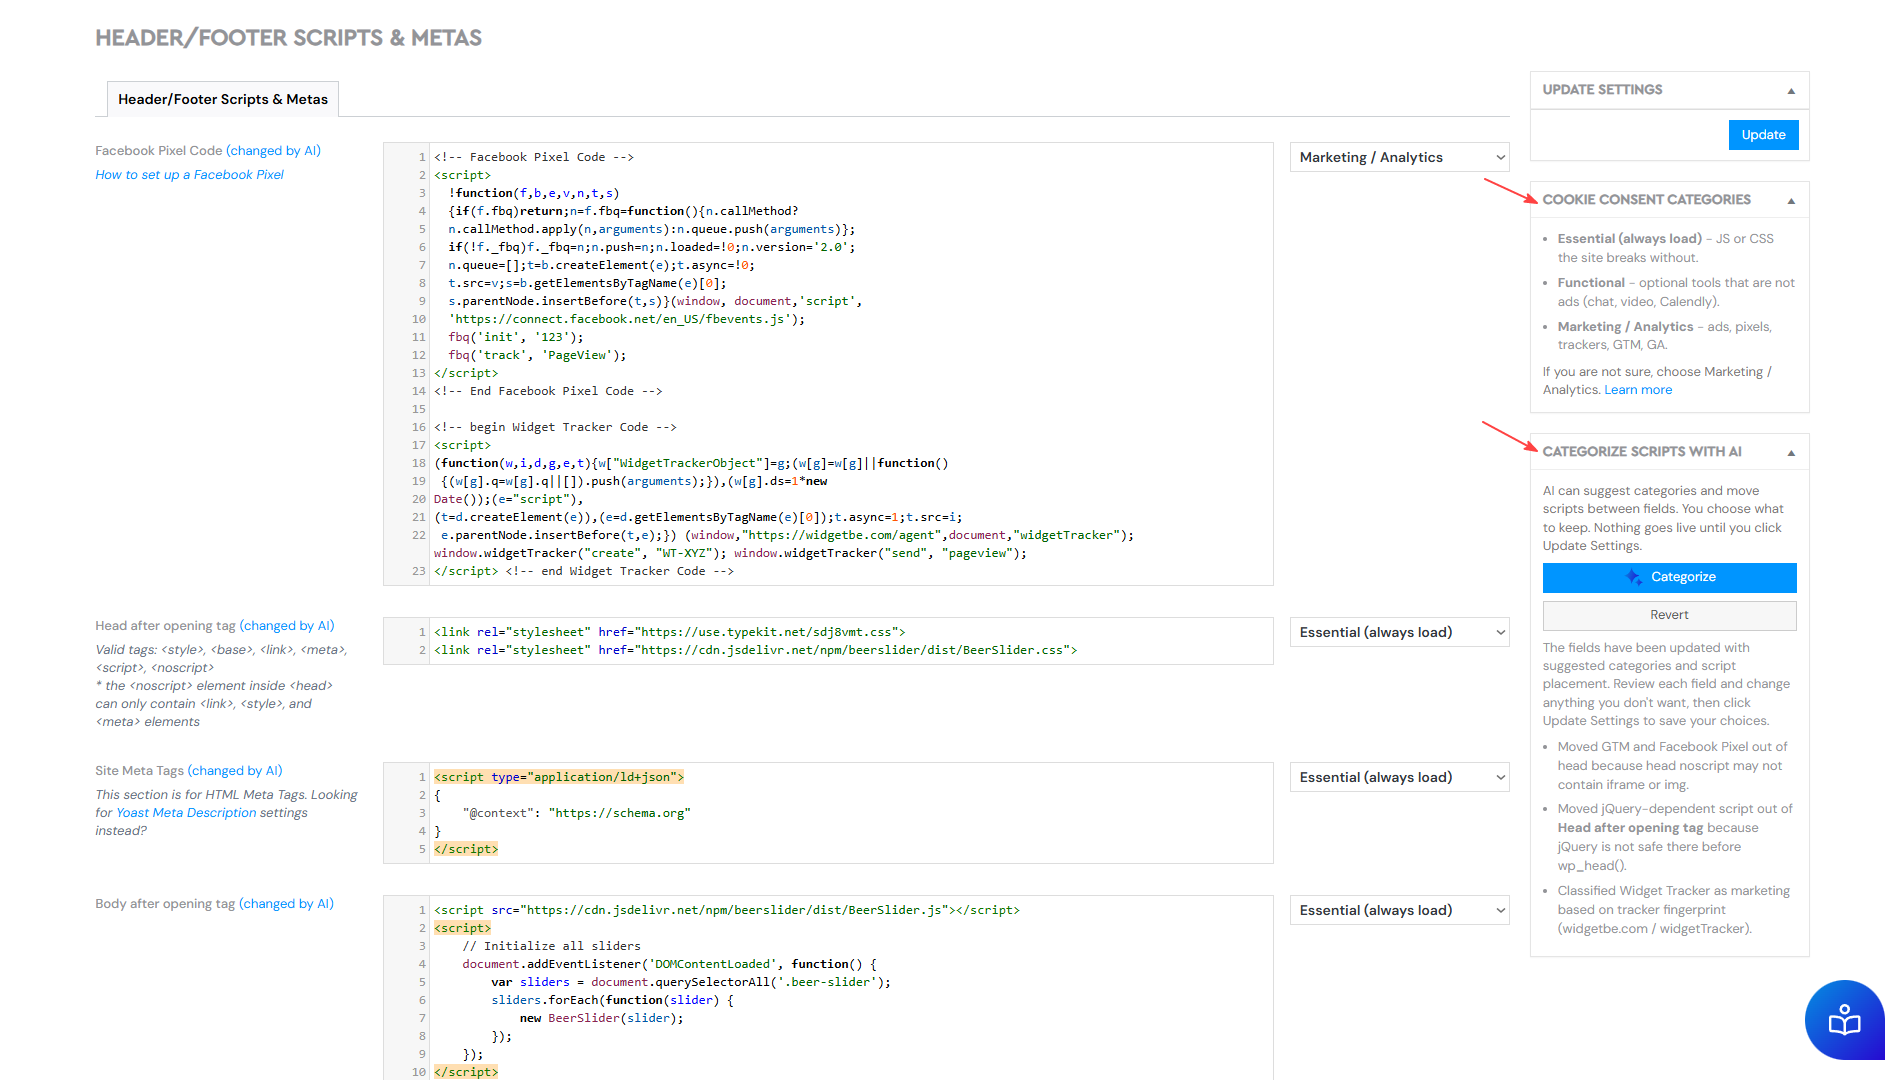Collapse the Categorize Scripts With AI panel
This screenshot has height=1080, width=1899.
click(1791, 452)
